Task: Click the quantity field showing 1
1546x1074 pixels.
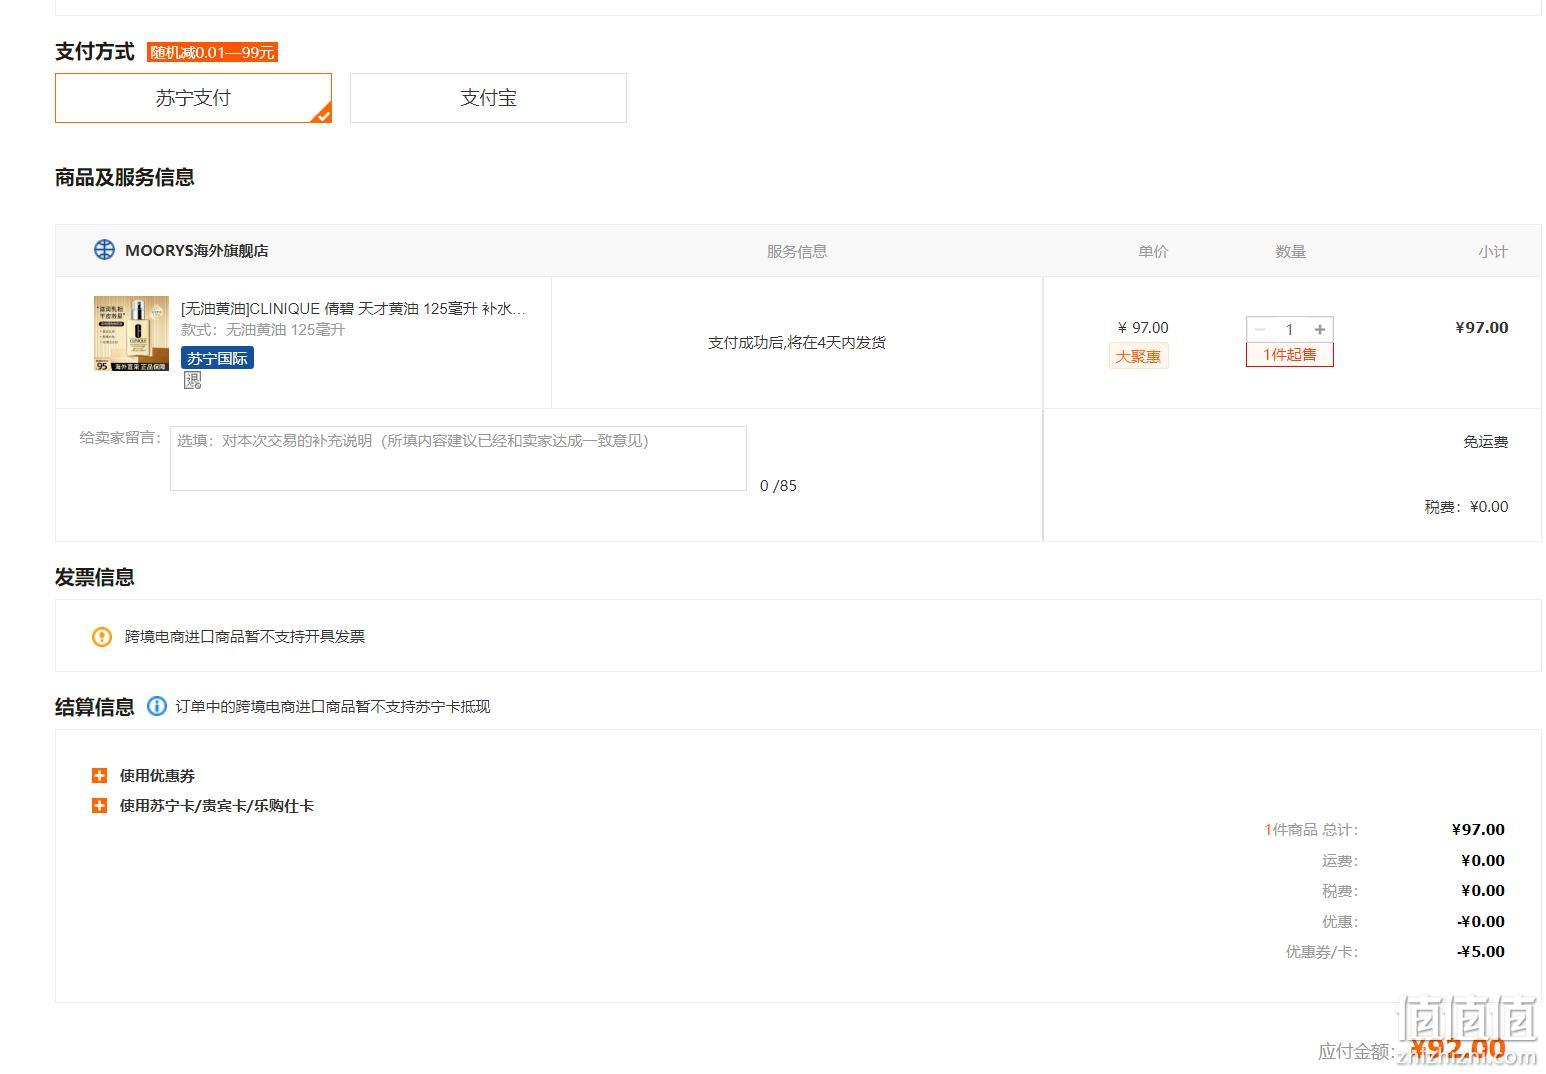Action: [x=1290, y=329]
